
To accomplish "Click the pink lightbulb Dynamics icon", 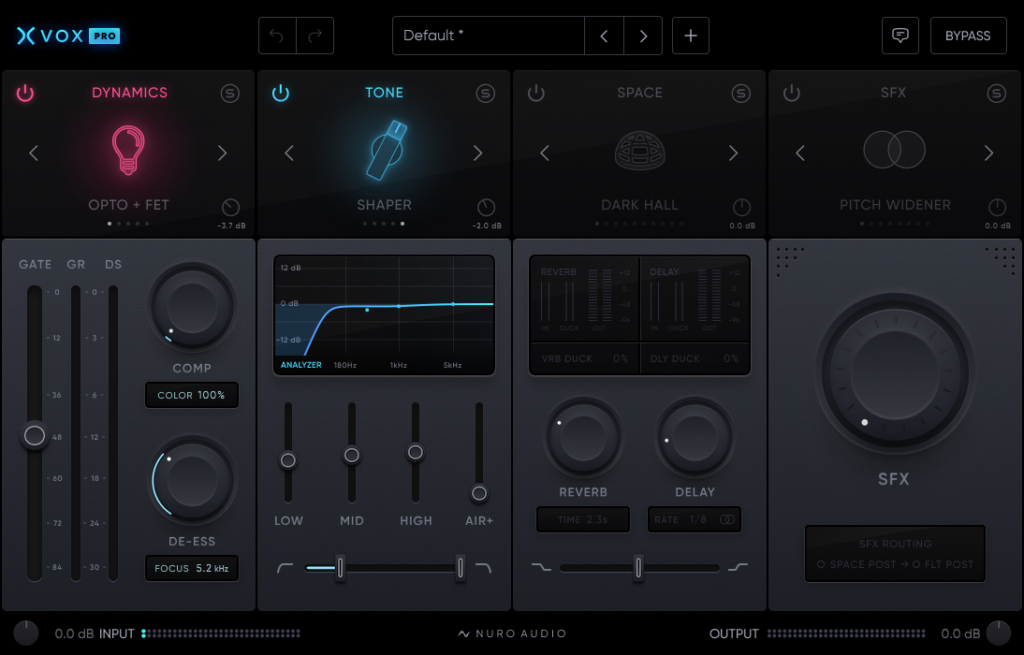I will 128,151.
